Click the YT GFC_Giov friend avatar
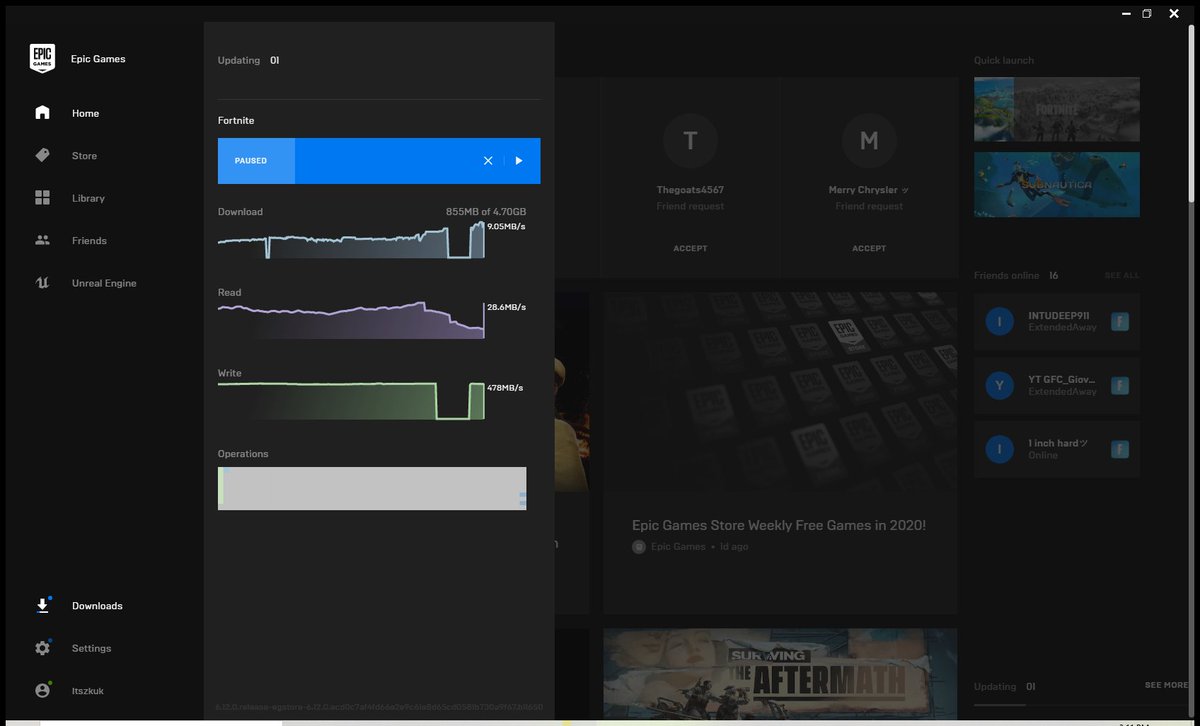 tap(999, 385)
